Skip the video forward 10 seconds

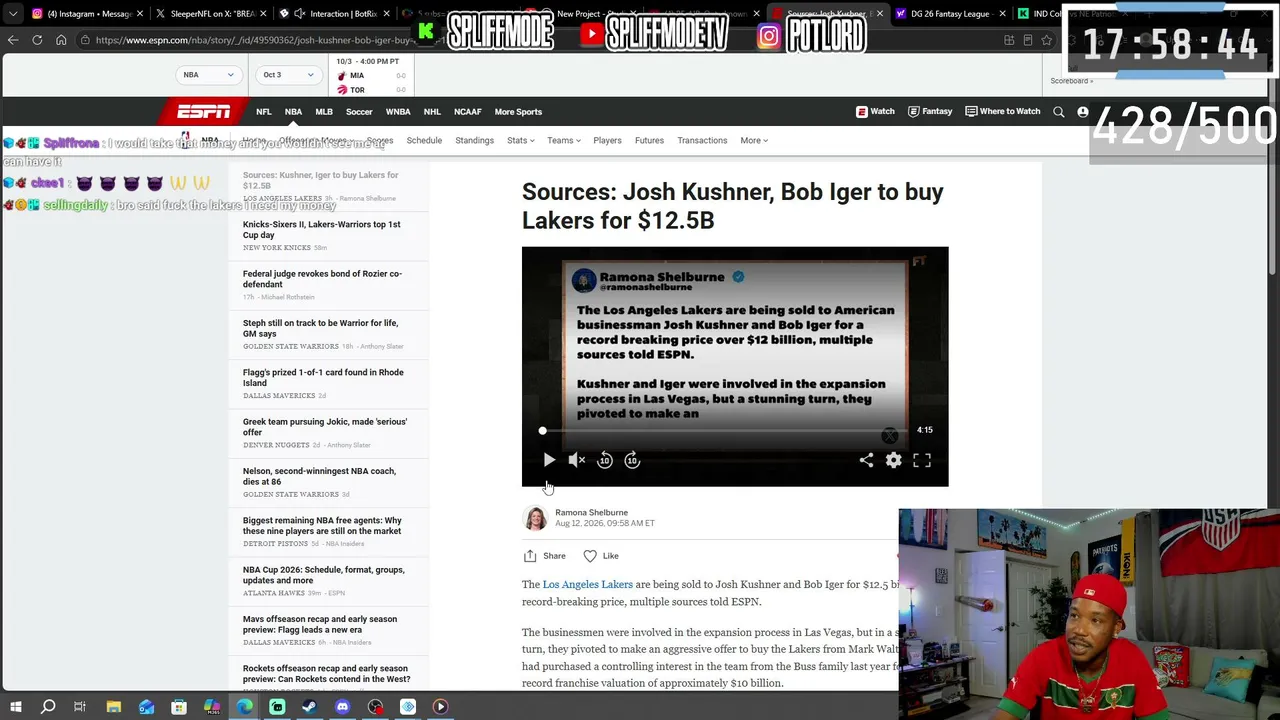click(632, 460)
